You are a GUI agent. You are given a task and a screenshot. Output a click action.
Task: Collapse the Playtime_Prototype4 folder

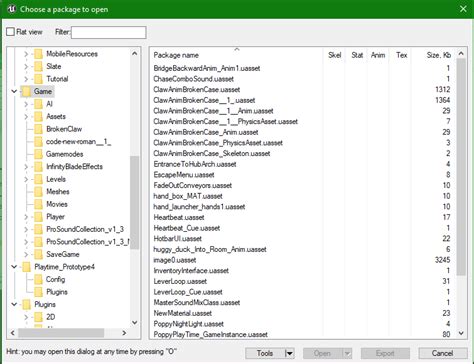pos(14,267)
